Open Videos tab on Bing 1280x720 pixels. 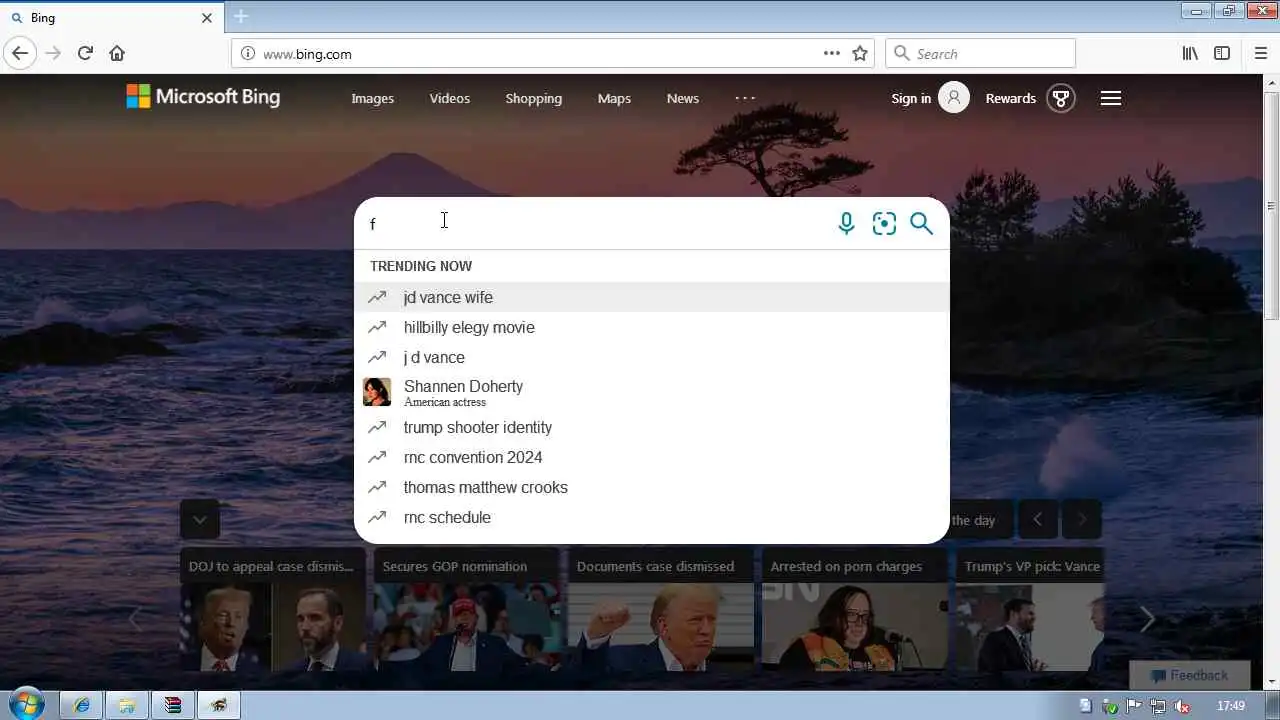tap(449, 98)
